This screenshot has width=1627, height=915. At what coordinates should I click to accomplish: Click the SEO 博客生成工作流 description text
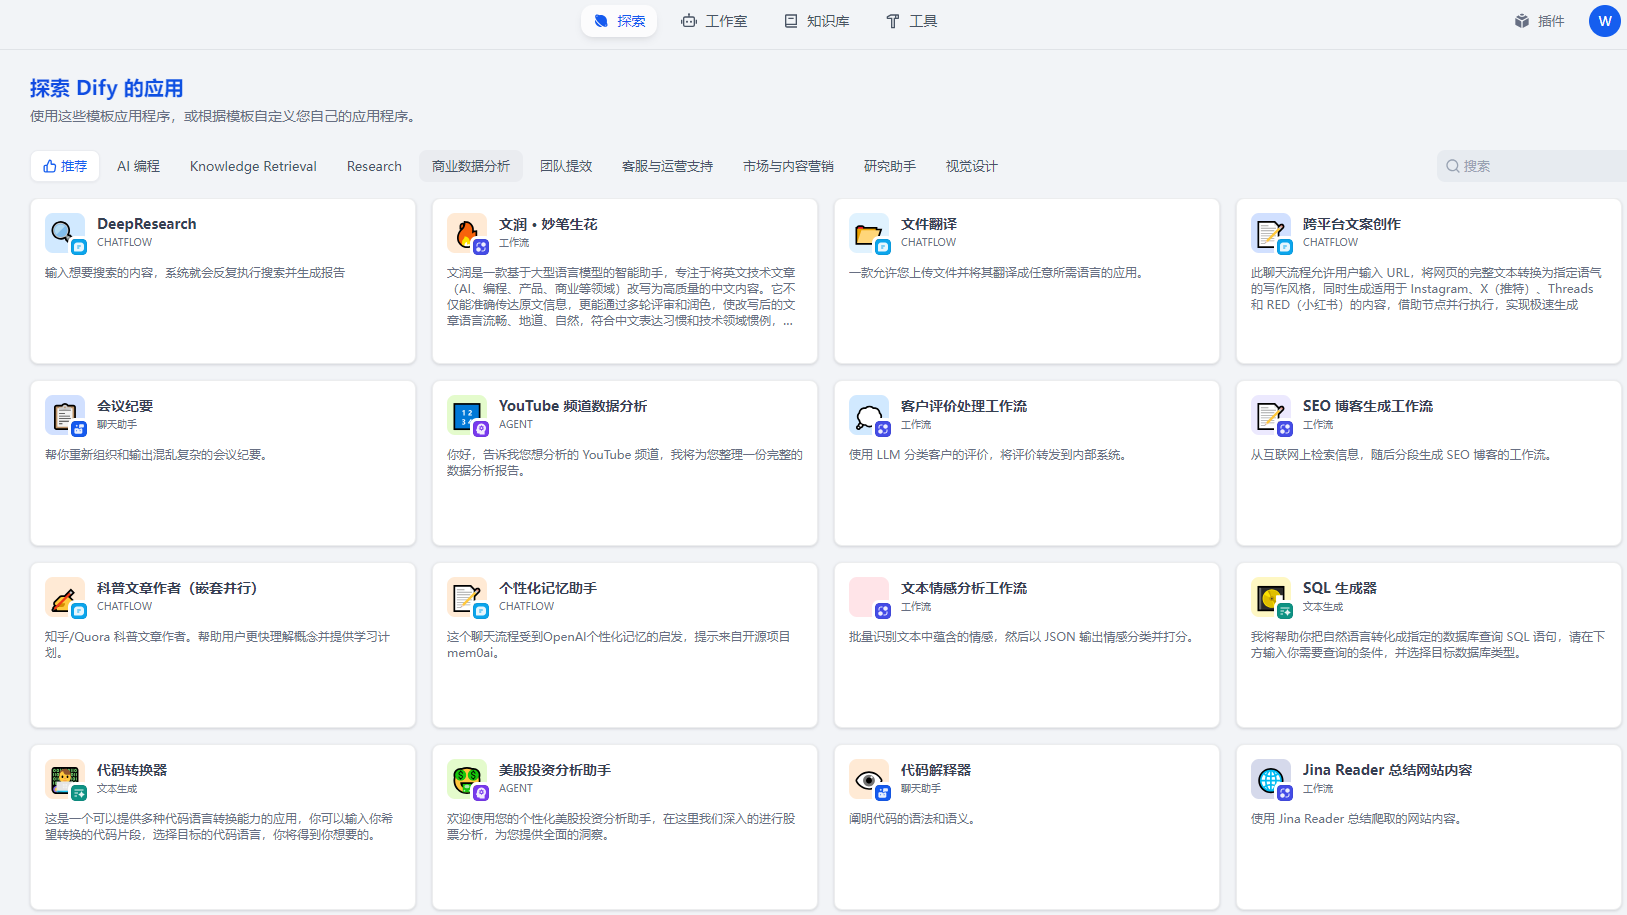click(1404, 455)
